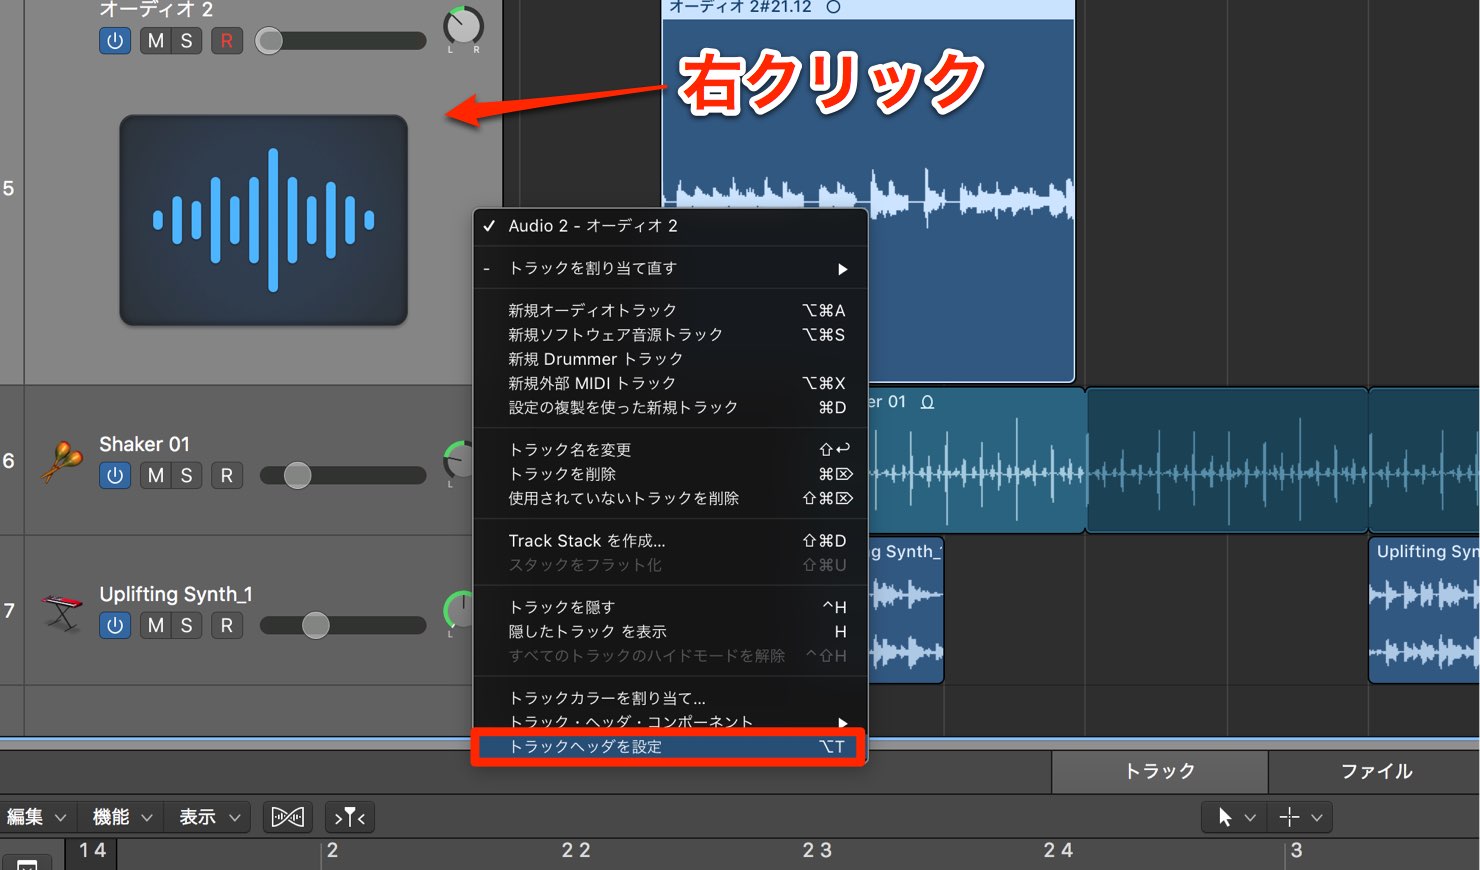Click the large audio waveform track icon
Screen dimensions: 1480x870
point(263,220)
